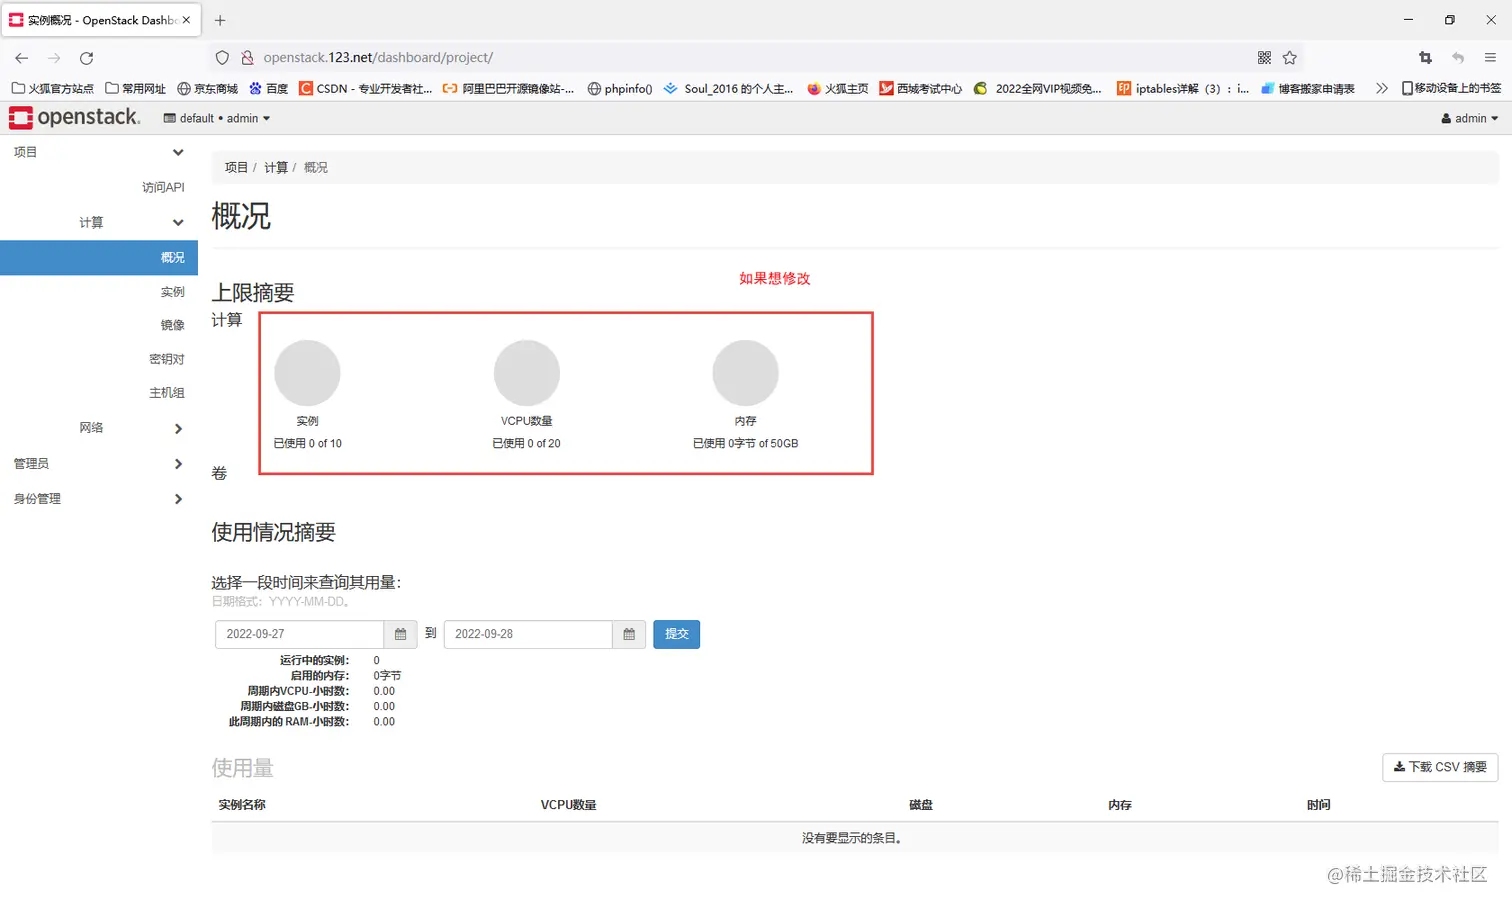1512x909 pixels.
Task: Open the calendar picker for the start date
Action: pyautogui.click(x=400, y=634)
